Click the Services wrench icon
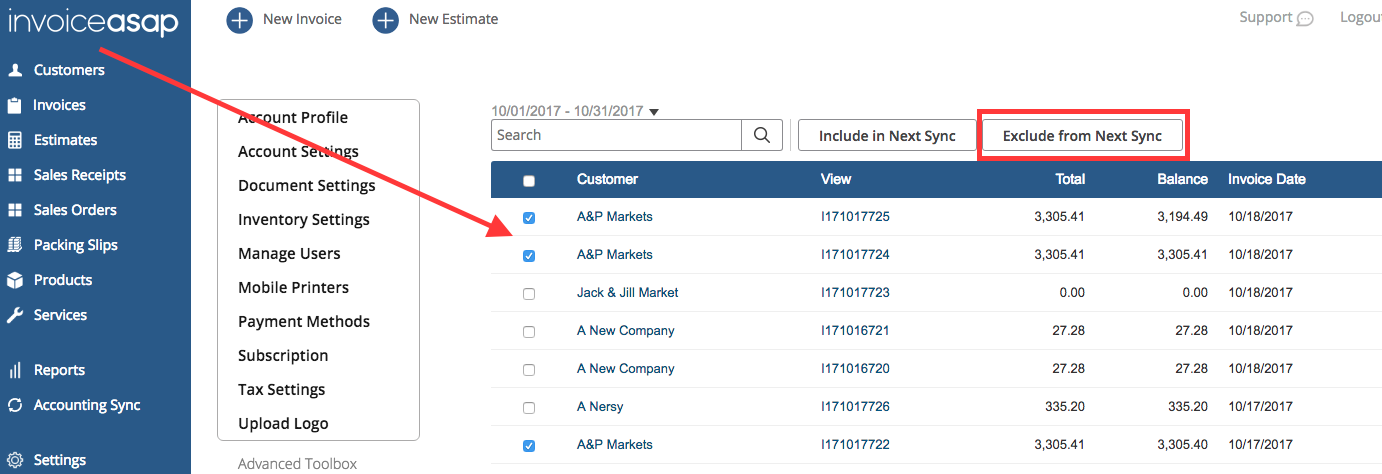The height and width of the screenshot is (474, 1382). tap(15, 315)
